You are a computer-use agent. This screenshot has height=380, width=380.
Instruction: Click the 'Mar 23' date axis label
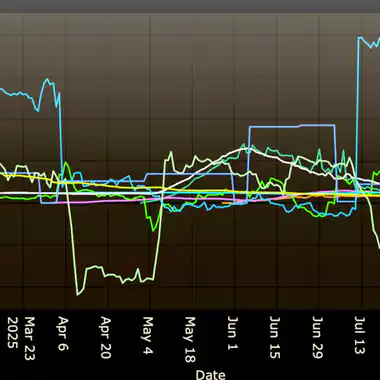point(29,338)
